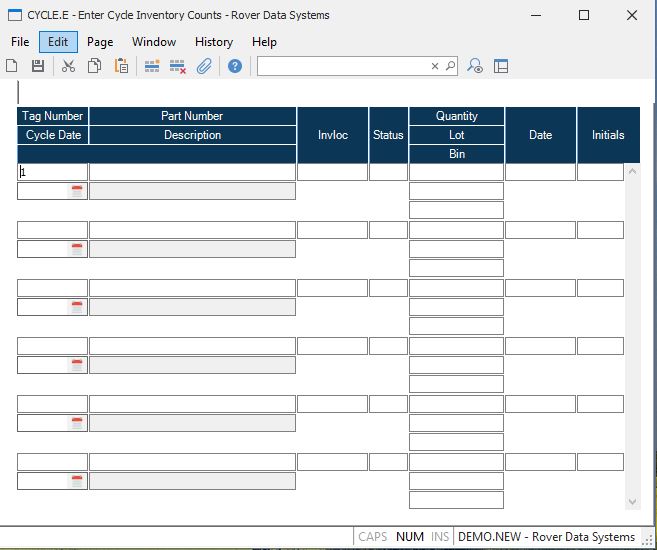Click the layout panel icon at toolbar end
The height and width of the screenshot is (550, 657).
[501, 66]
